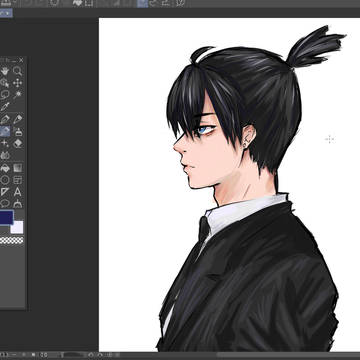Select the Pencil tool
360x360 pixels.
point(18,119)
